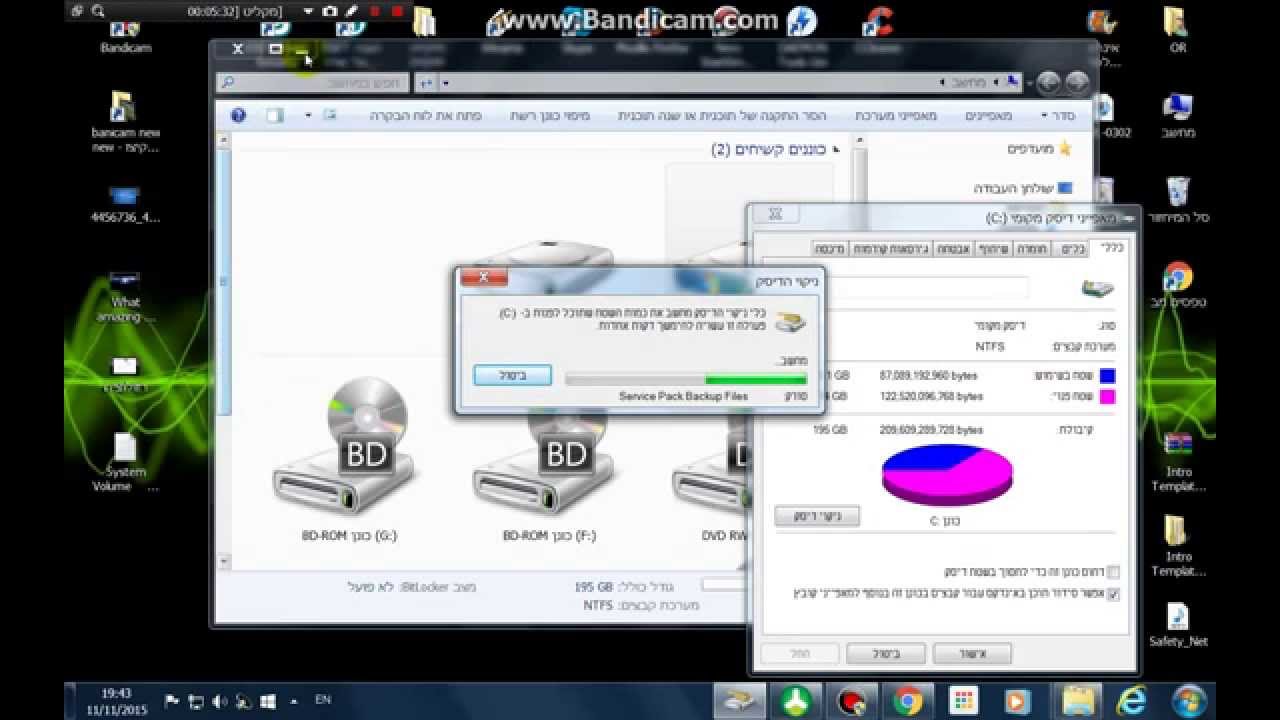The width and height of the screenshot is (1280, 720).
Task: Click the ניקוי דיסק (Disk Cleanup) button in Properties
Action: (x=817, y=517)
